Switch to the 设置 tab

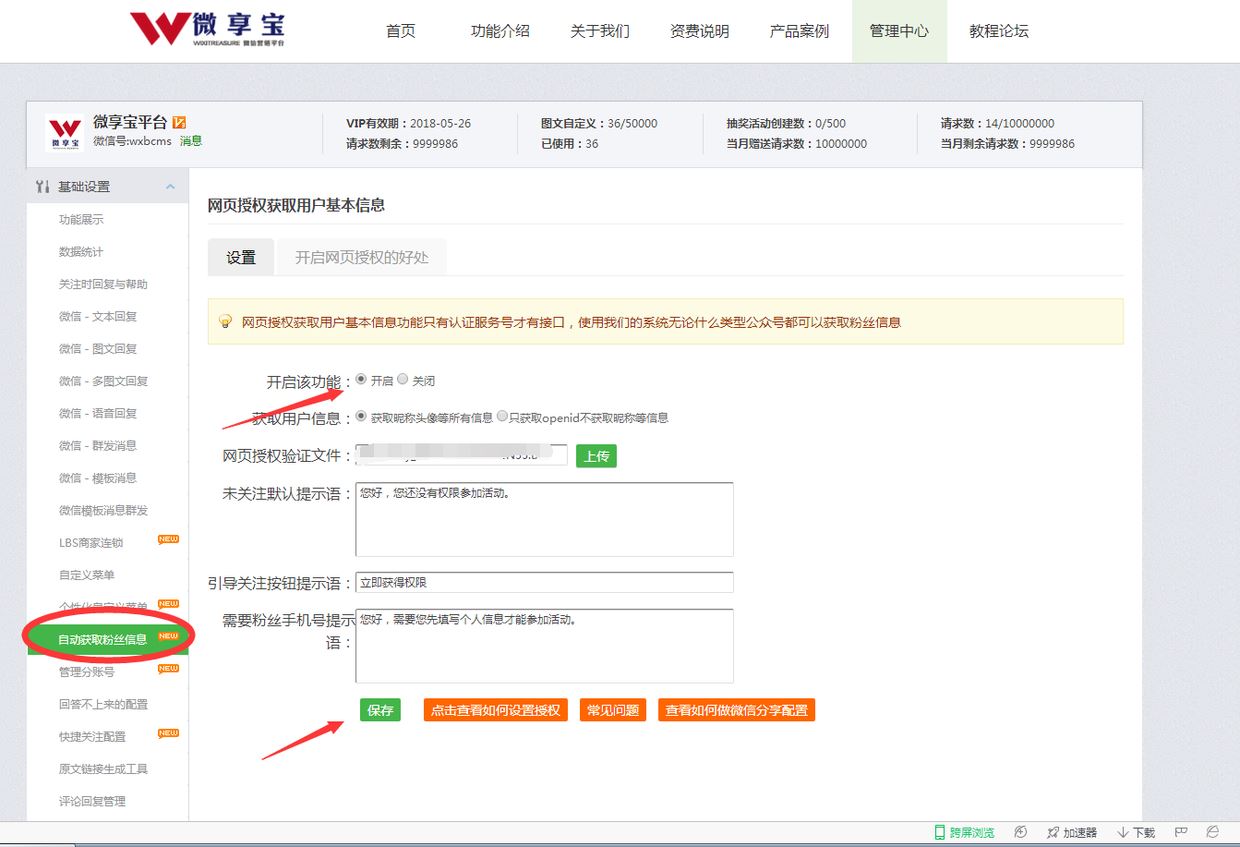pyautogui.click(x=241, y=257)
